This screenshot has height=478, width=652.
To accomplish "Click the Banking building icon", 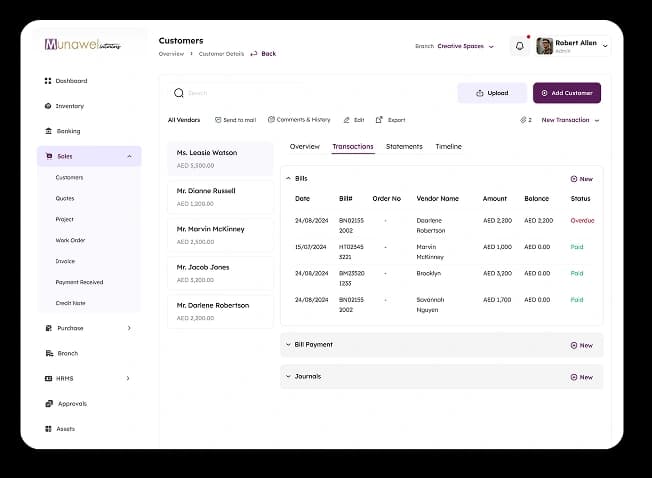I will [48, 131].
